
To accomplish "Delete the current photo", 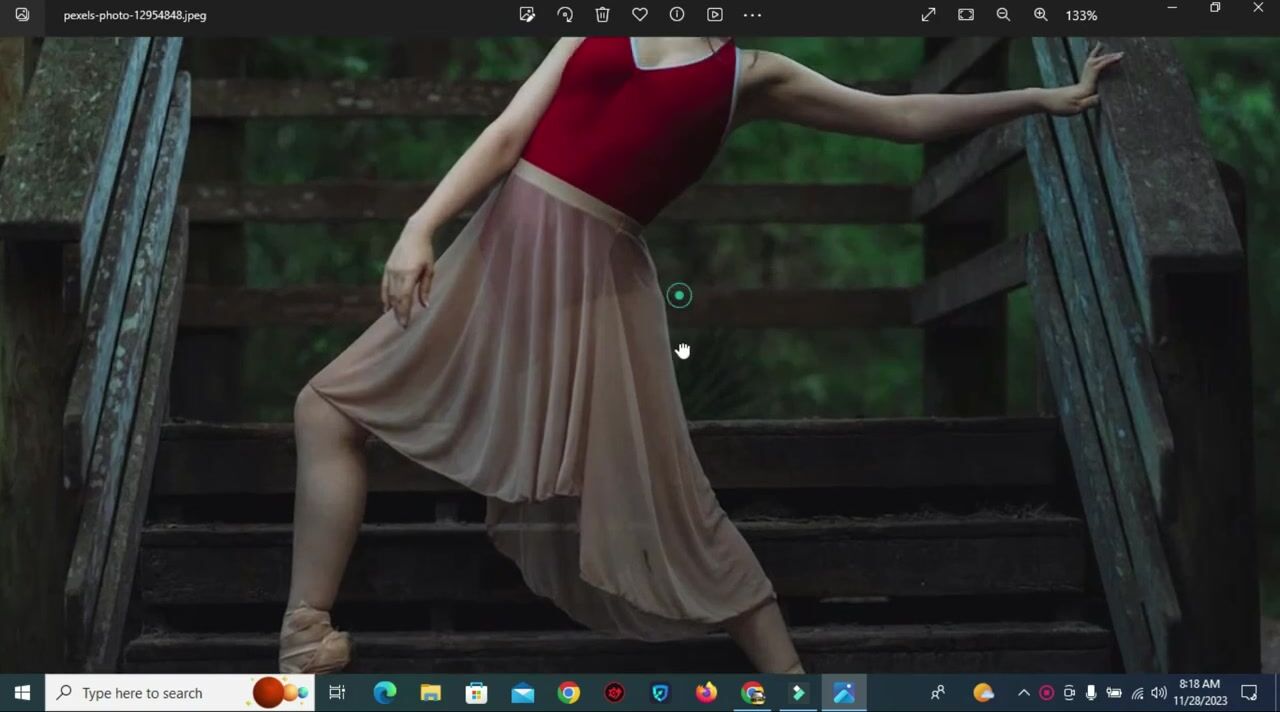I will pos(602,15).
